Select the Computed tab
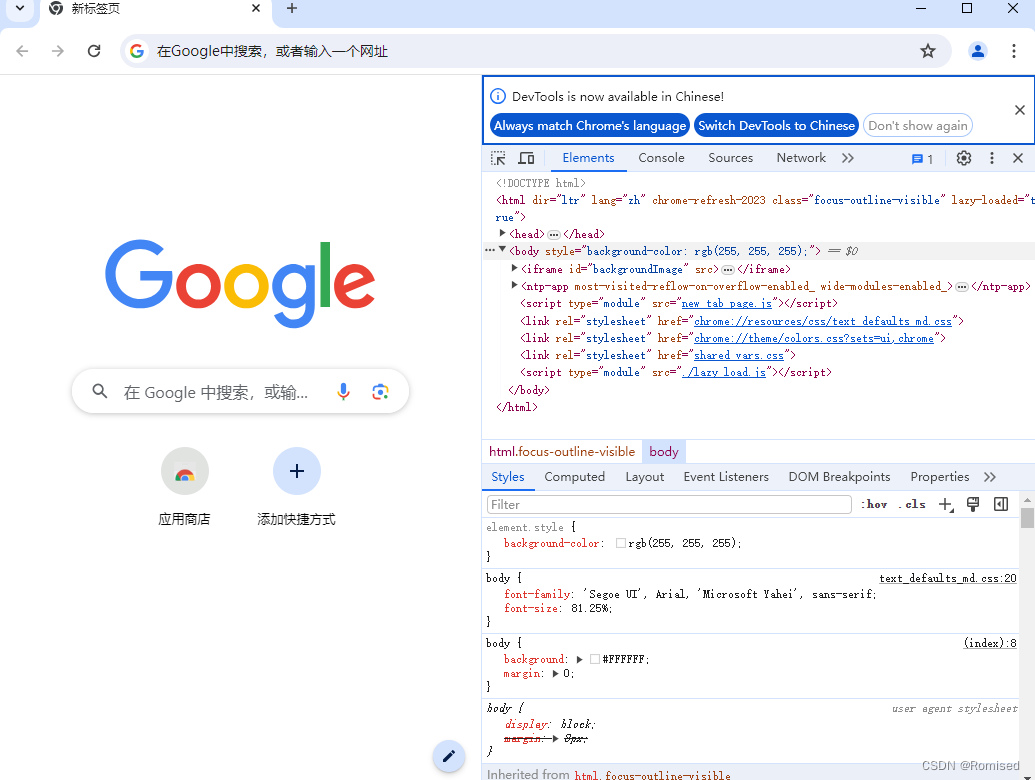1035x780 pixels. [574, 476]
